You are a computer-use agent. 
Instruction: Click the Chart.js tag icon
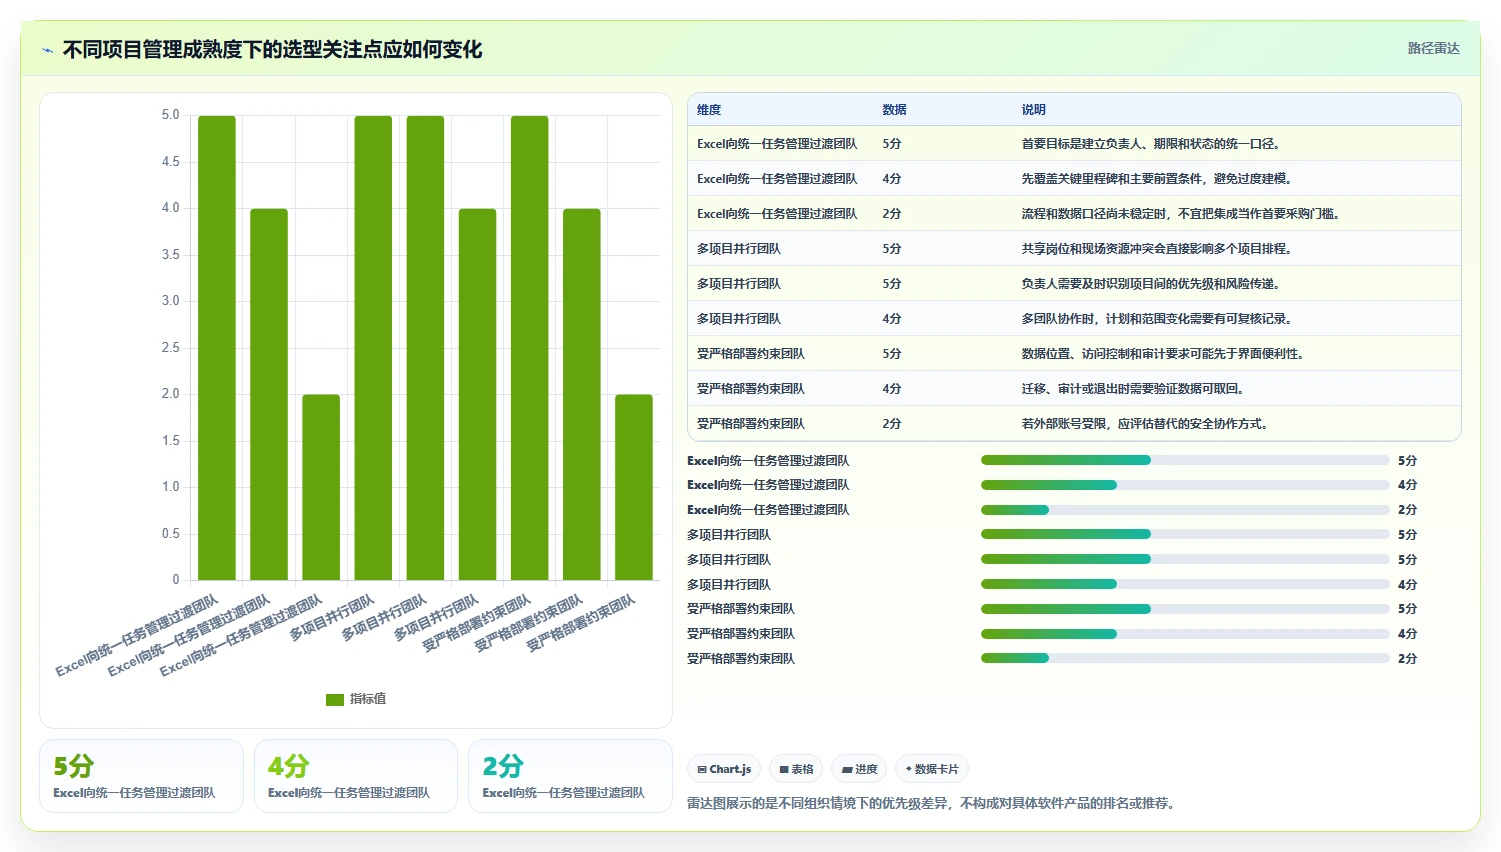point(702,769)
